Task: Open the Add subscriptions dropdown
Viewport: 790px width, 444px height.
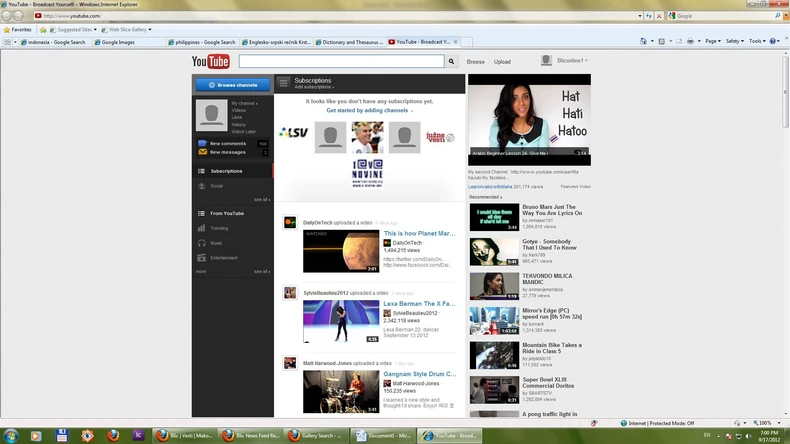Action: 314,88
